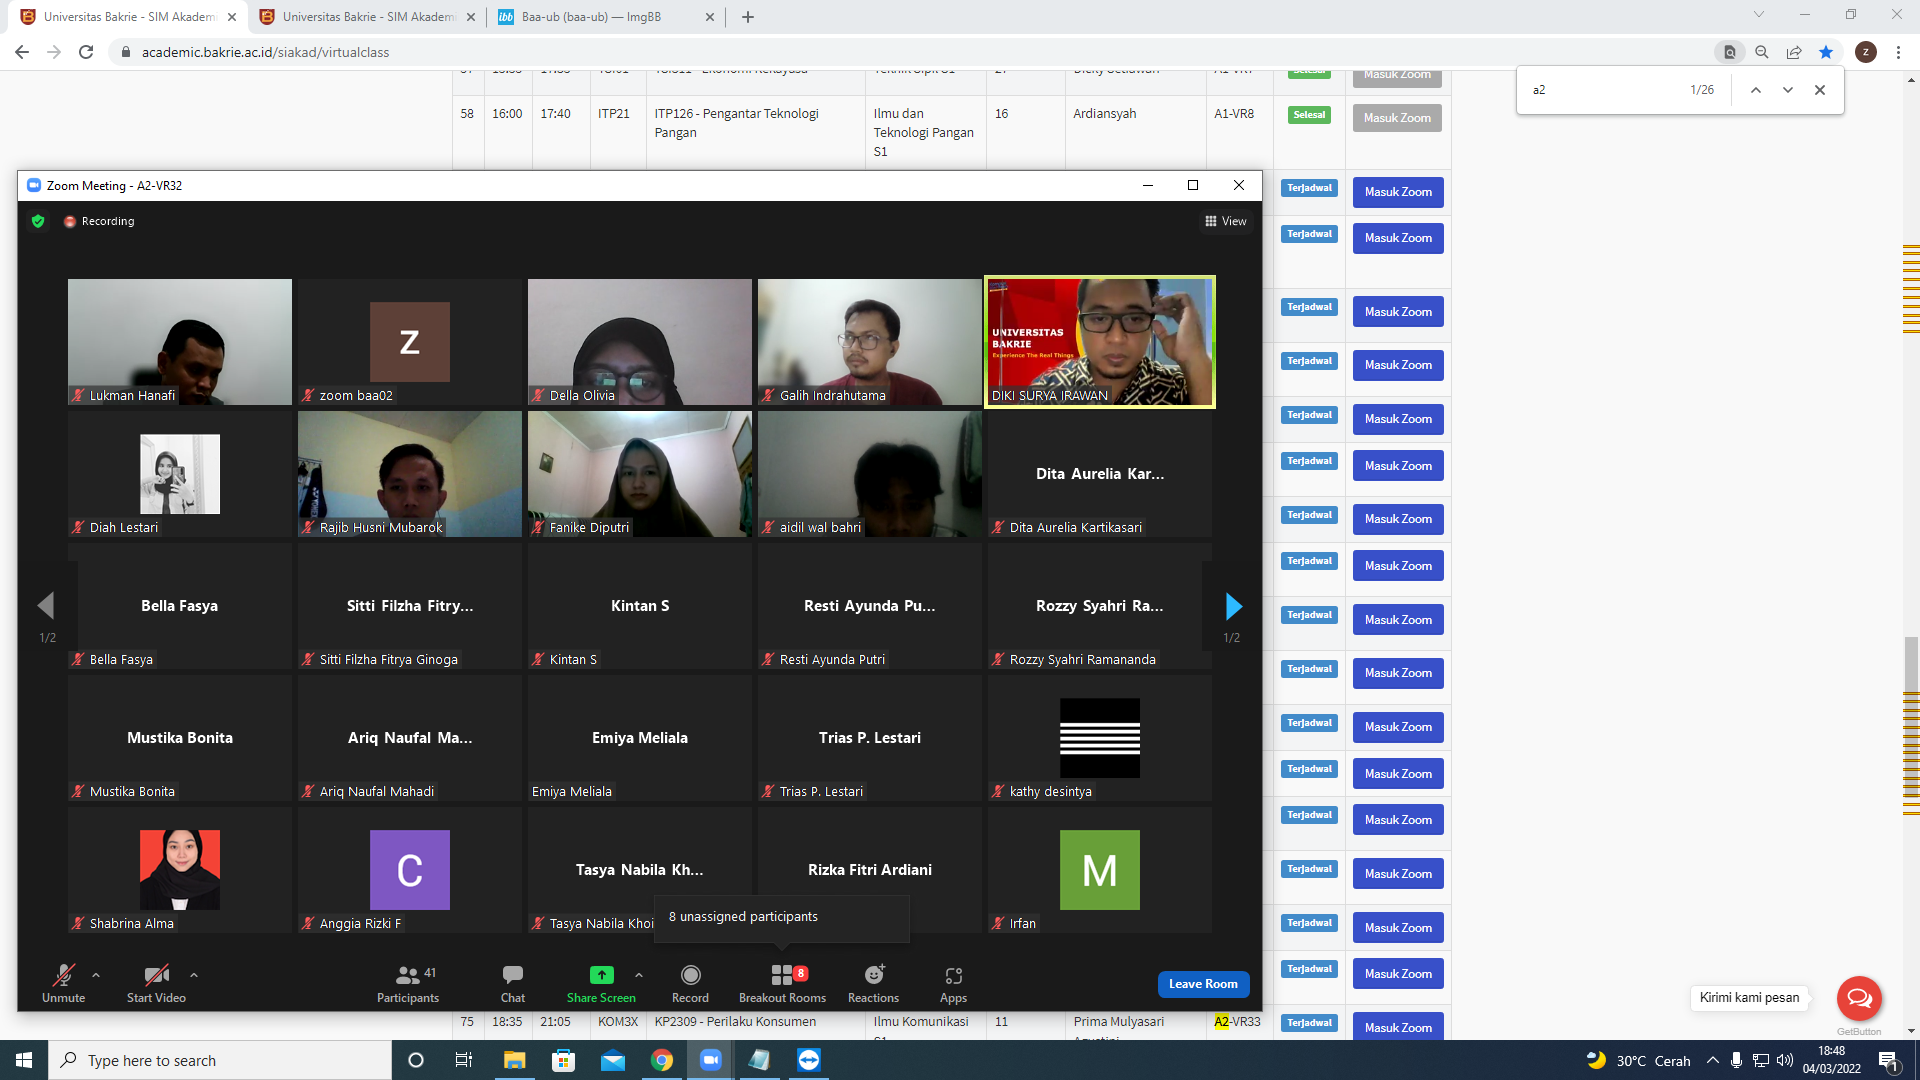Click Leave Room button

point(1203,984)
